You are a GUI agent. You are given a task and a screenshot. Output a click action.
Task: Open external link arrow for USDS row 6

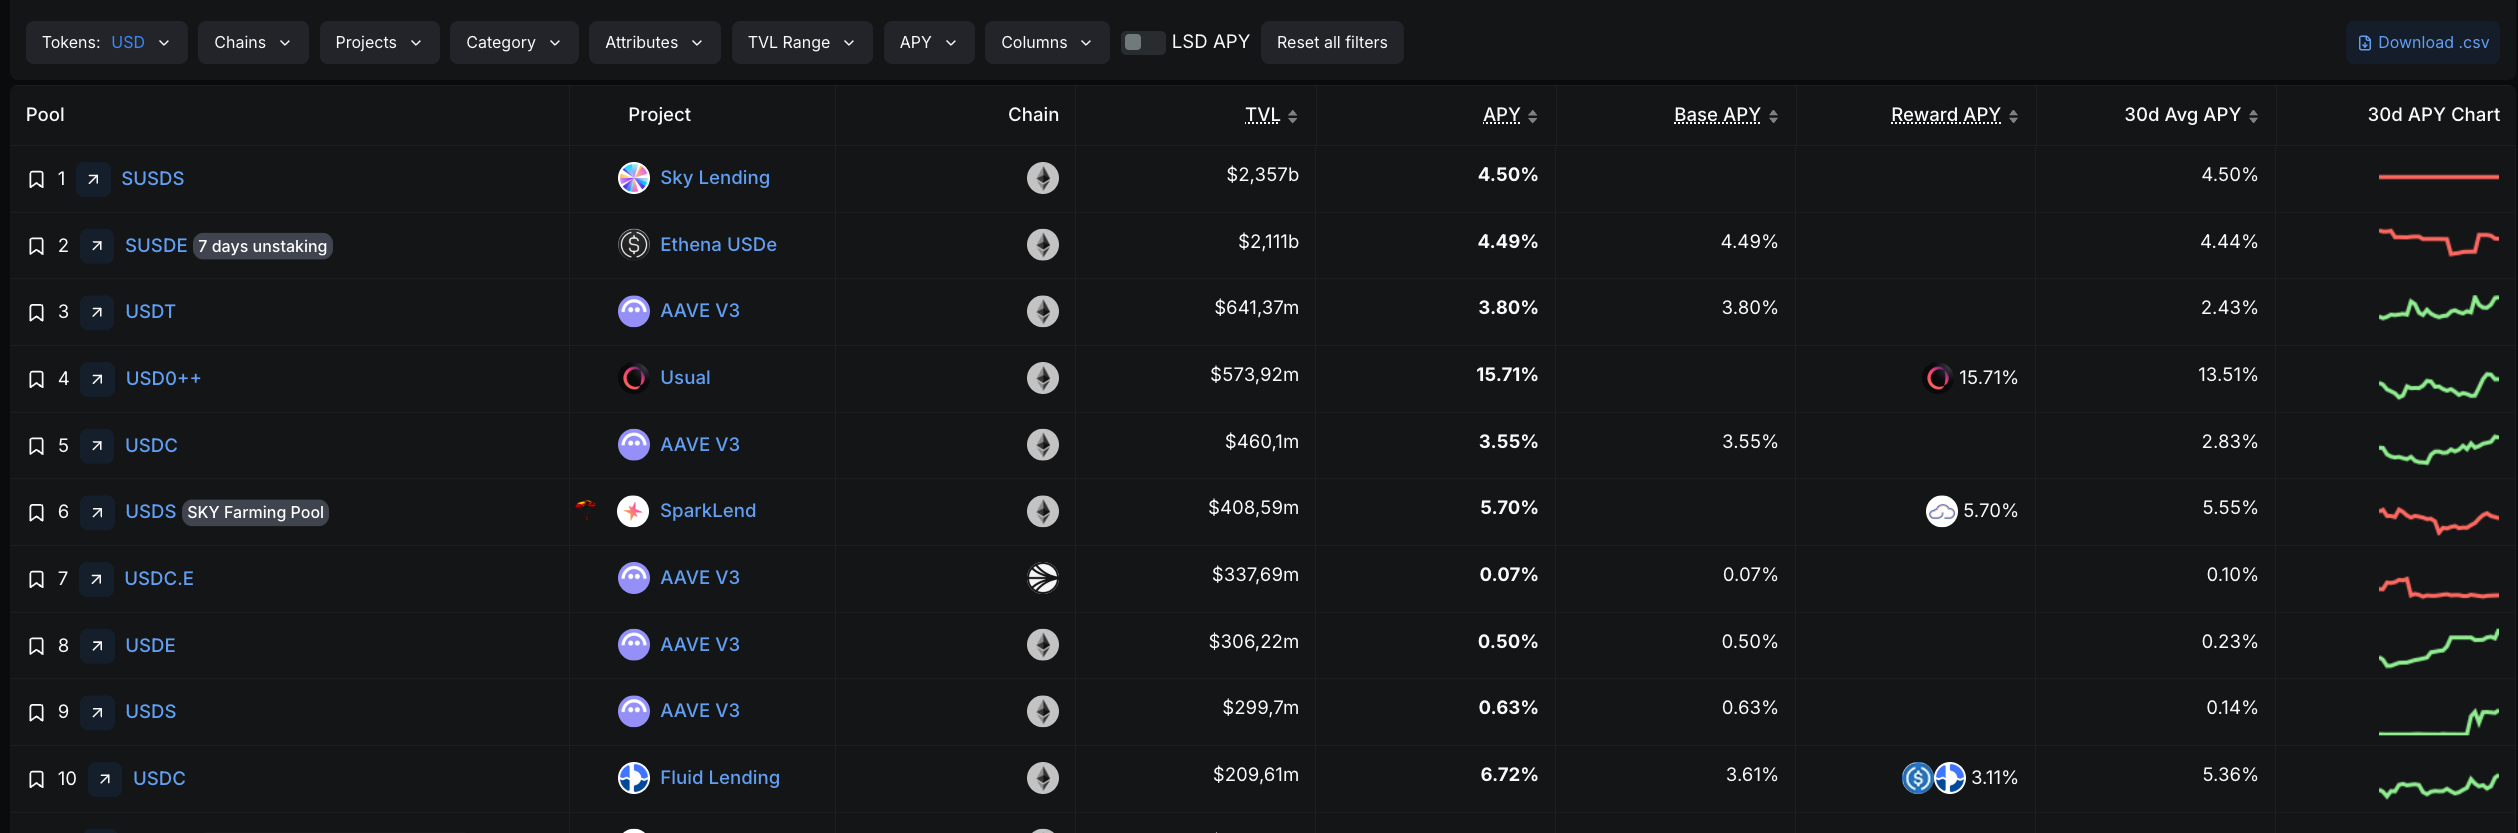coord(97,512)
